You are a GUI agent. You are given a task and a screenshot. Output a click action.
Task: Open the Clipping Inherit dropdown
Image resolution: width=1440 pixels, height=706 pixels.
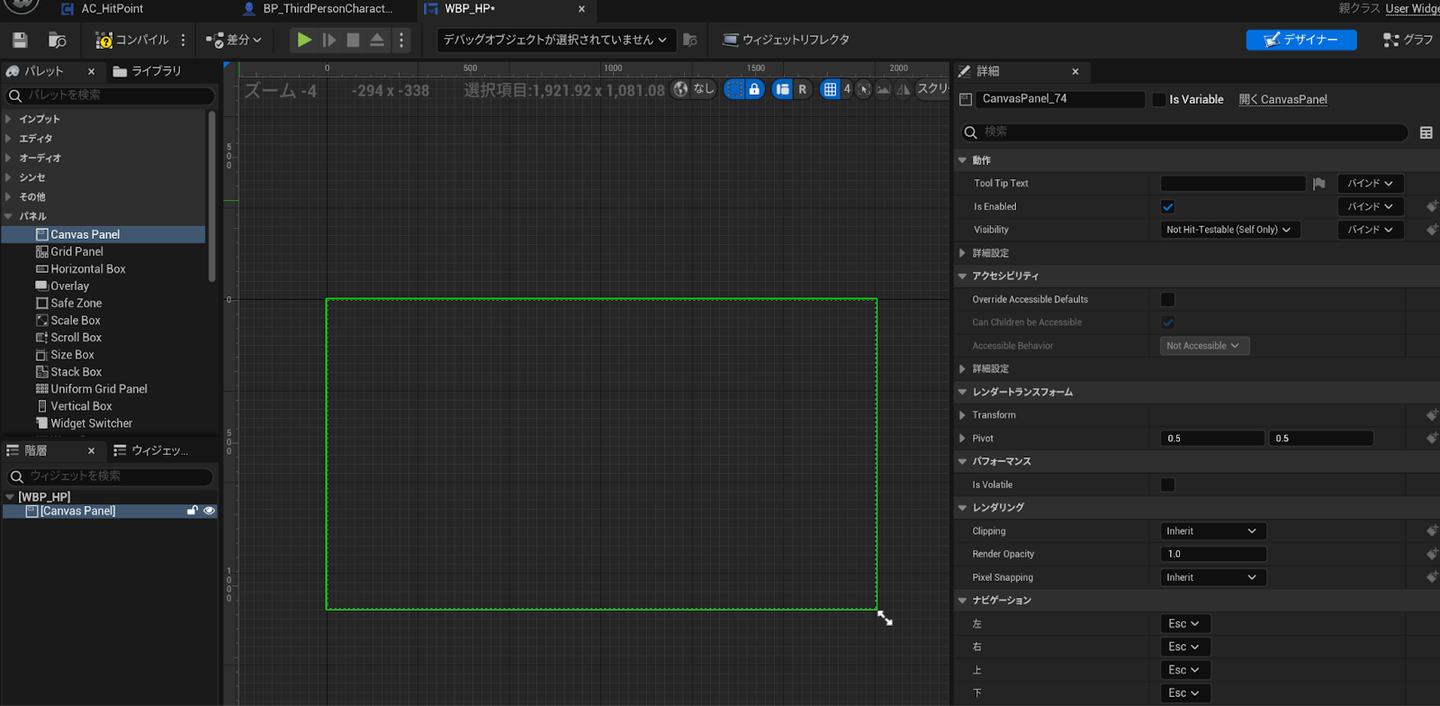coord(1212,531)
